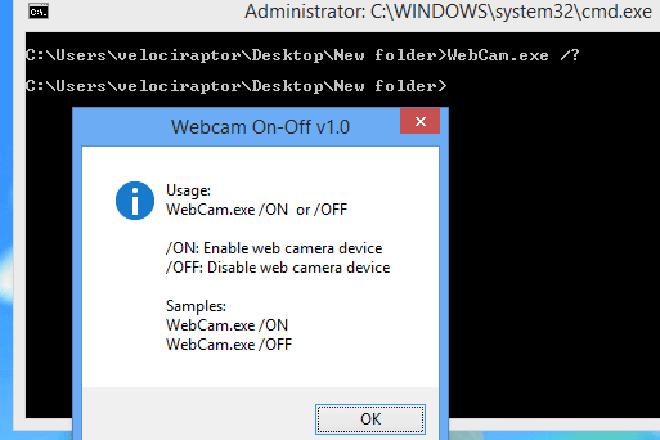The height and width of the screenshot is (440, 660).
Task: Click the blue information icon
Action: point(135,200)
